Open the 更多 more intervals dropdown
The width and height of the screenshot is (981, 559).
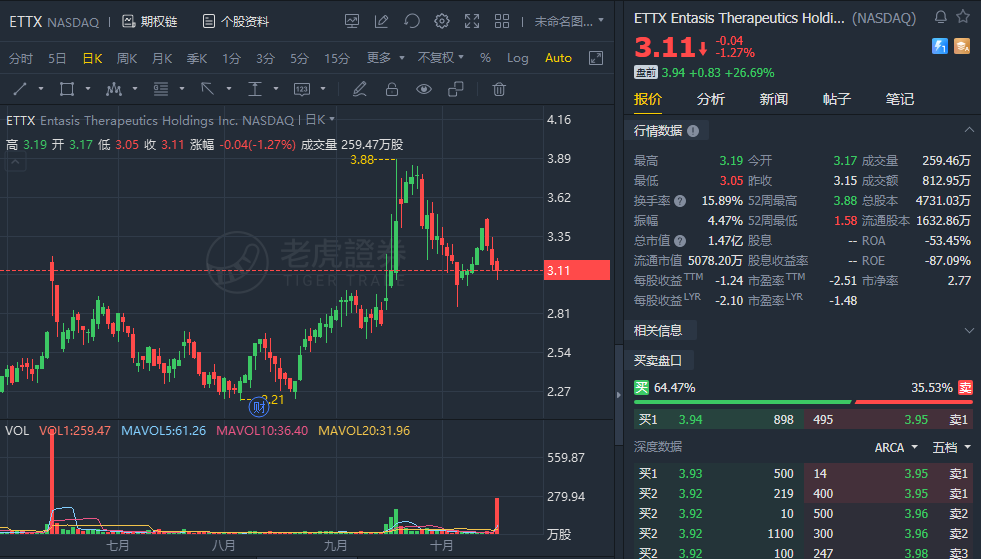[x=385, y=58]
